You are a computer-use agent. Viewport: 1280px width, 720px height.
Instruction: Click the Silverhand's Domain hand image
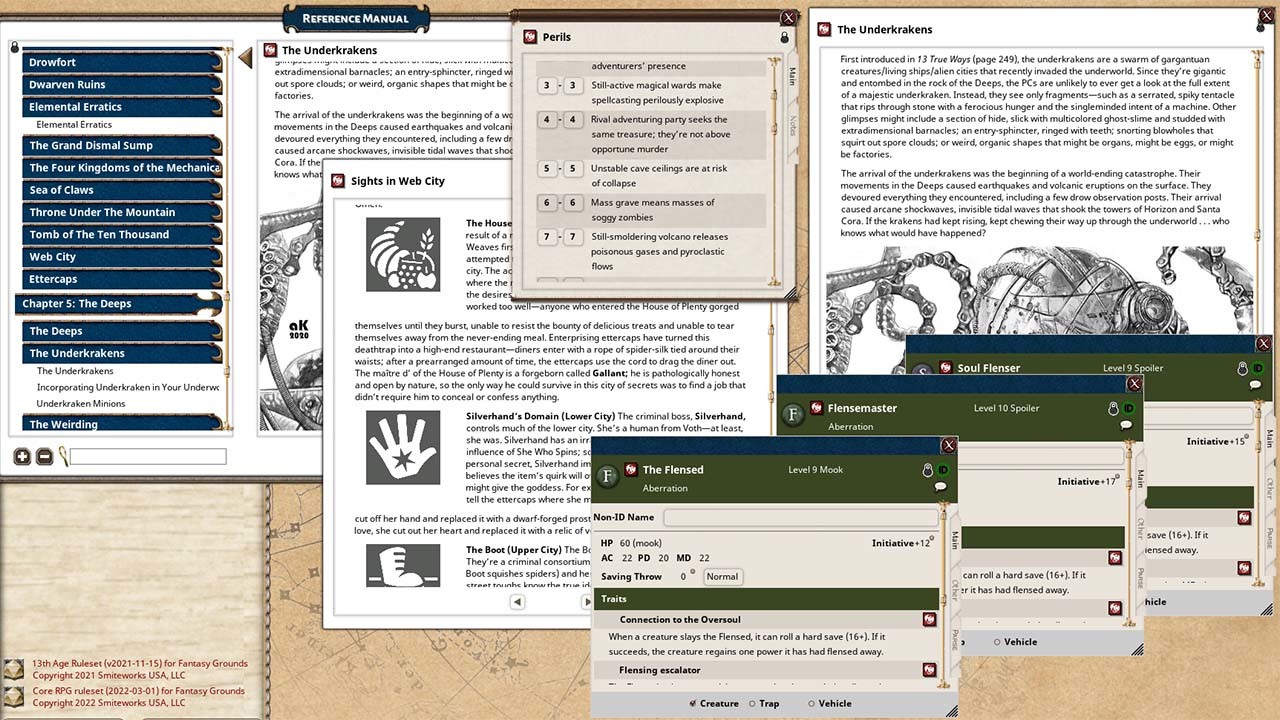coord(403,447)
